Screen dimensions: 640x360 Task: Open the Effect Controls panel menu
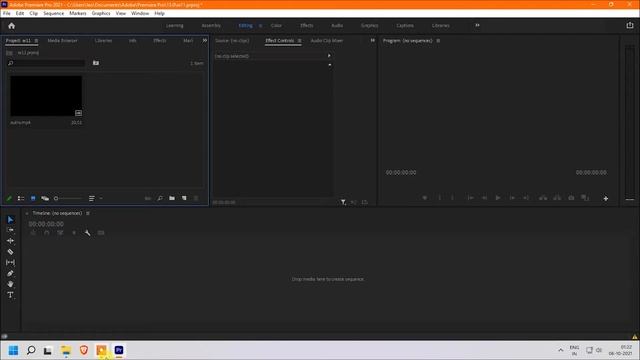click(x=300, y=41)
